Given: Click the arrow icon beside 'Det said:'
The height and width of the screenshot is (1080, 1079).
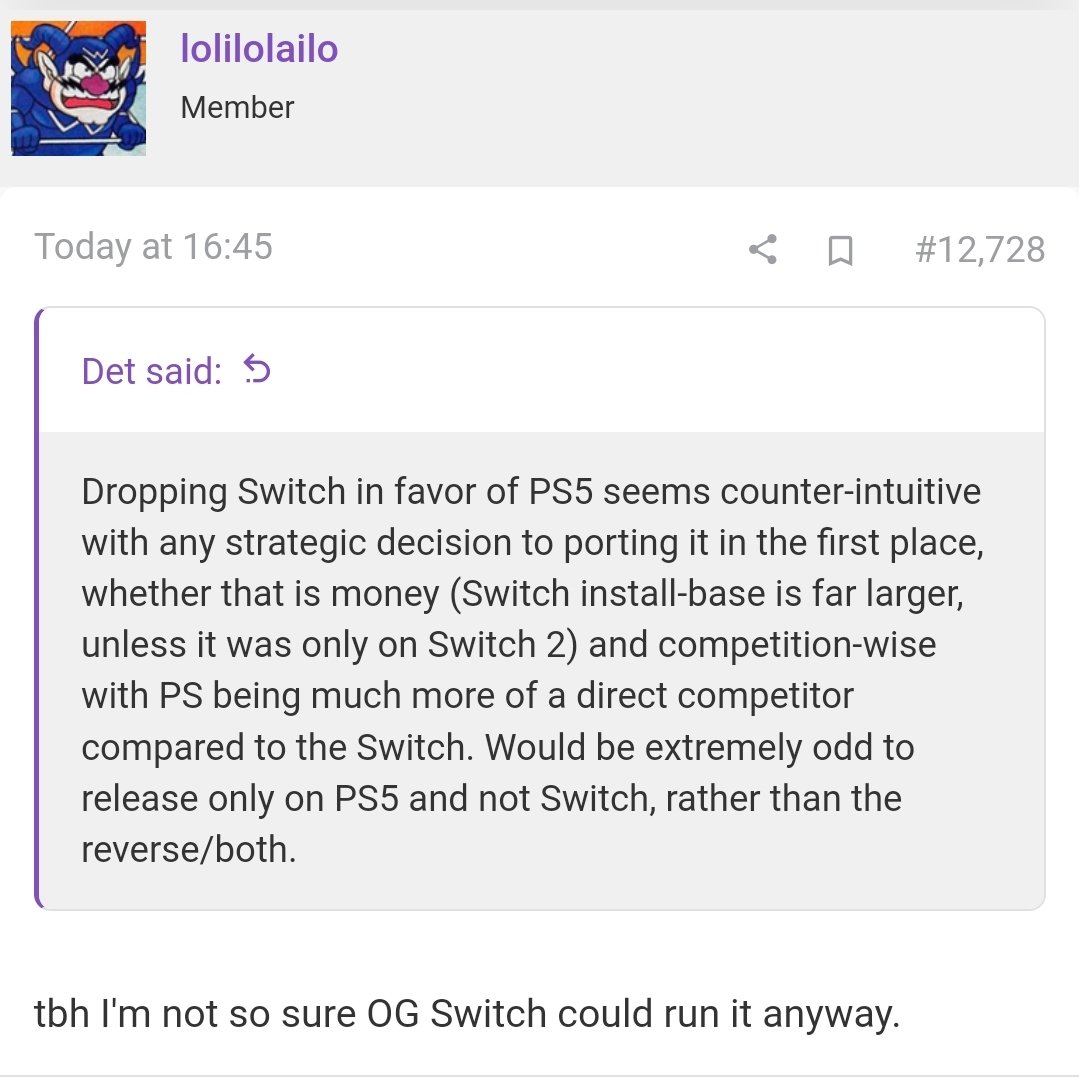Looking at the screenshot, I should (257, 371).
